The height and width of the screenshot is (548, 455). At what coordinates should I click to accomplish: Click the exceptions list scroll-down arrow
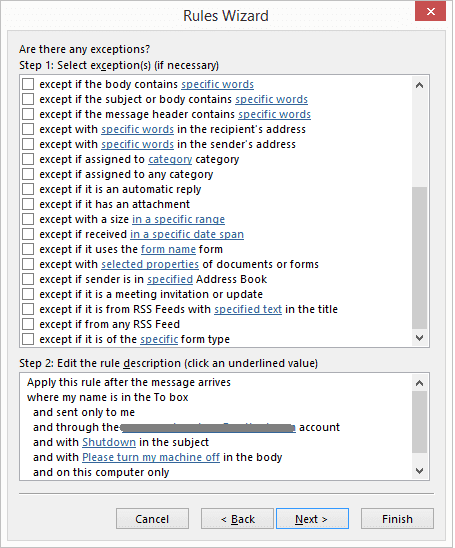(419, 338)
